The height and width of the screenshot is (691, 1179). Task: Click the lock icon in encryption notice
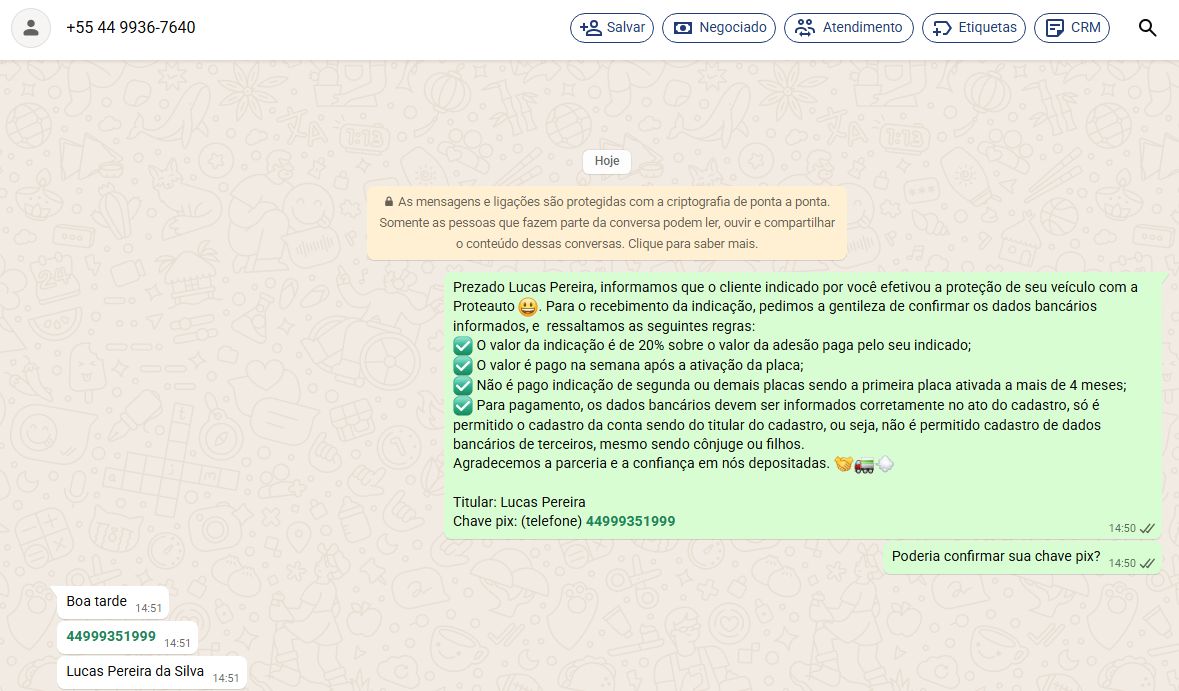(388, 202)
